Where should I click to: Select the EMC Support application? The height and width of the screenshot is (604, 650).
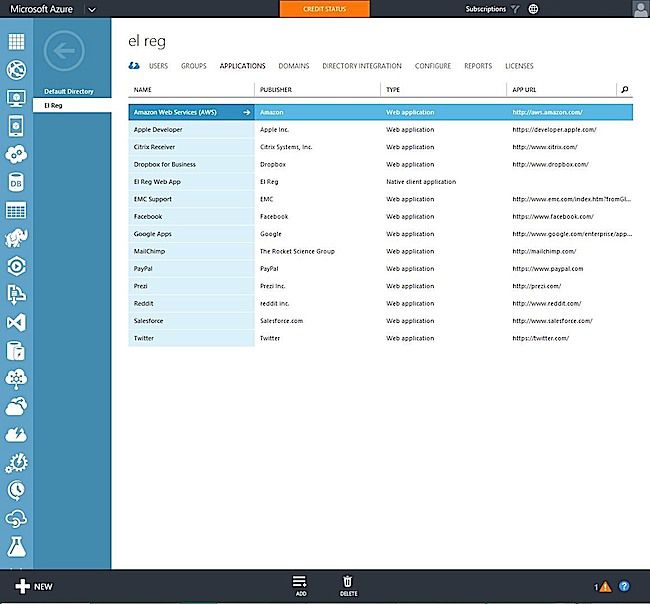(153, 199)
